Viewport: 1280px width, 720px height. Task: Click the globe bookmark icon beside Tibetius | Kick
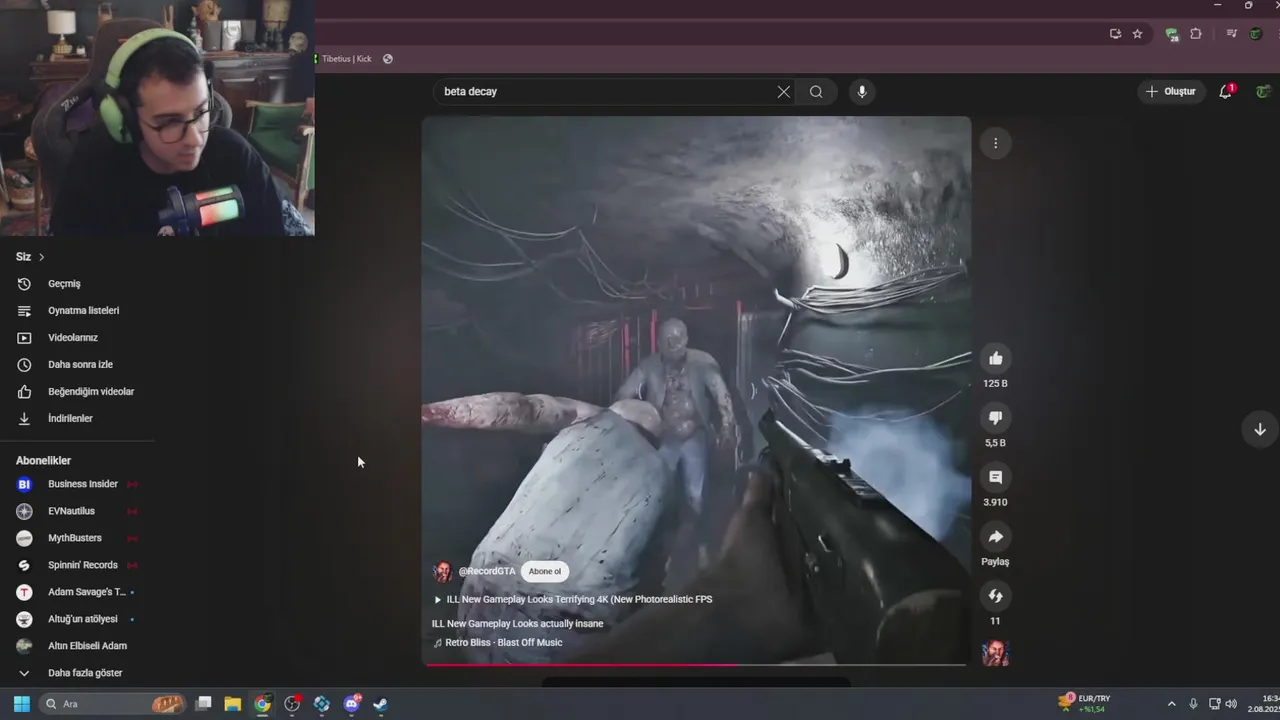[388, 59]
